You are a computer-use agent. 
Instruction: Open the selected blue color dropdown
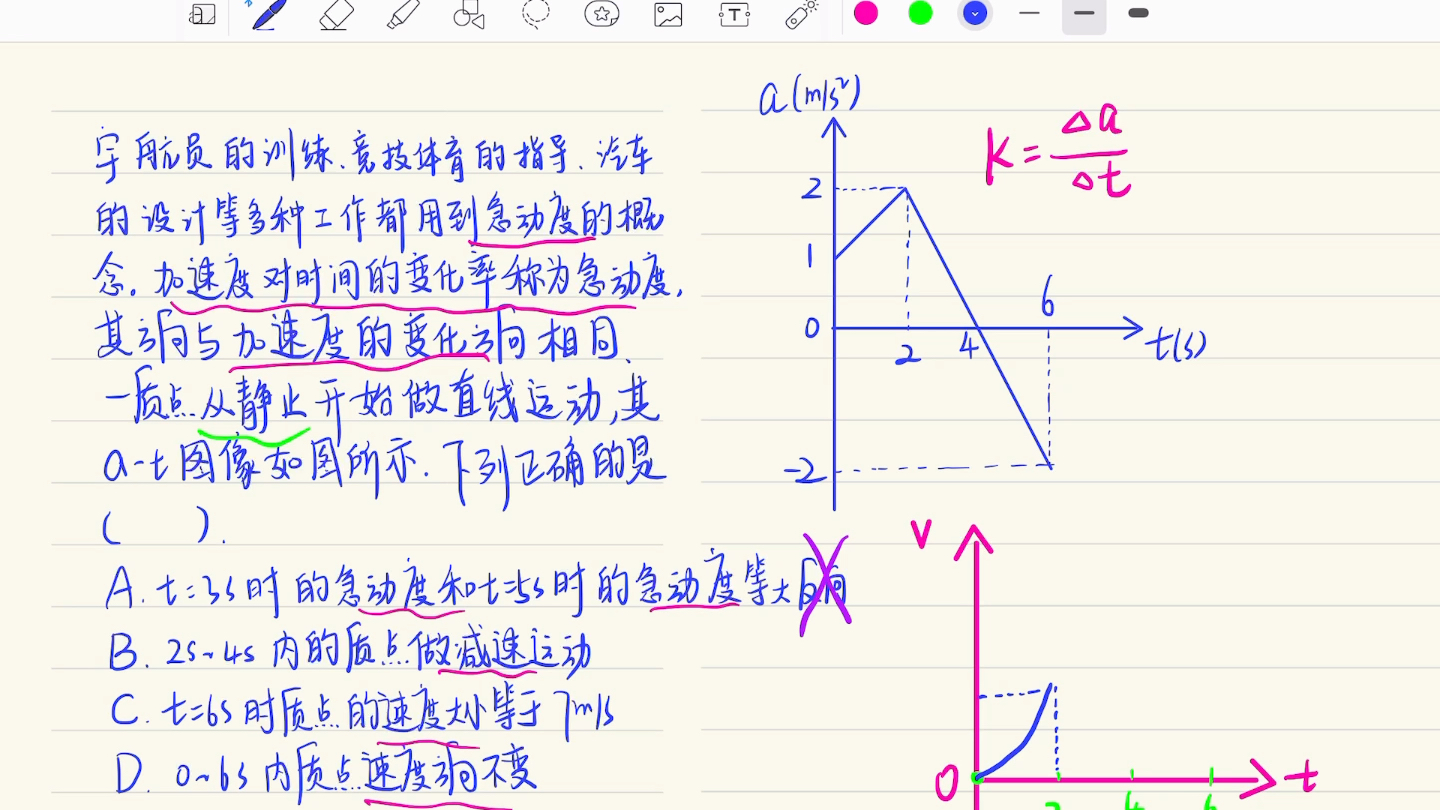click(975, 13)
